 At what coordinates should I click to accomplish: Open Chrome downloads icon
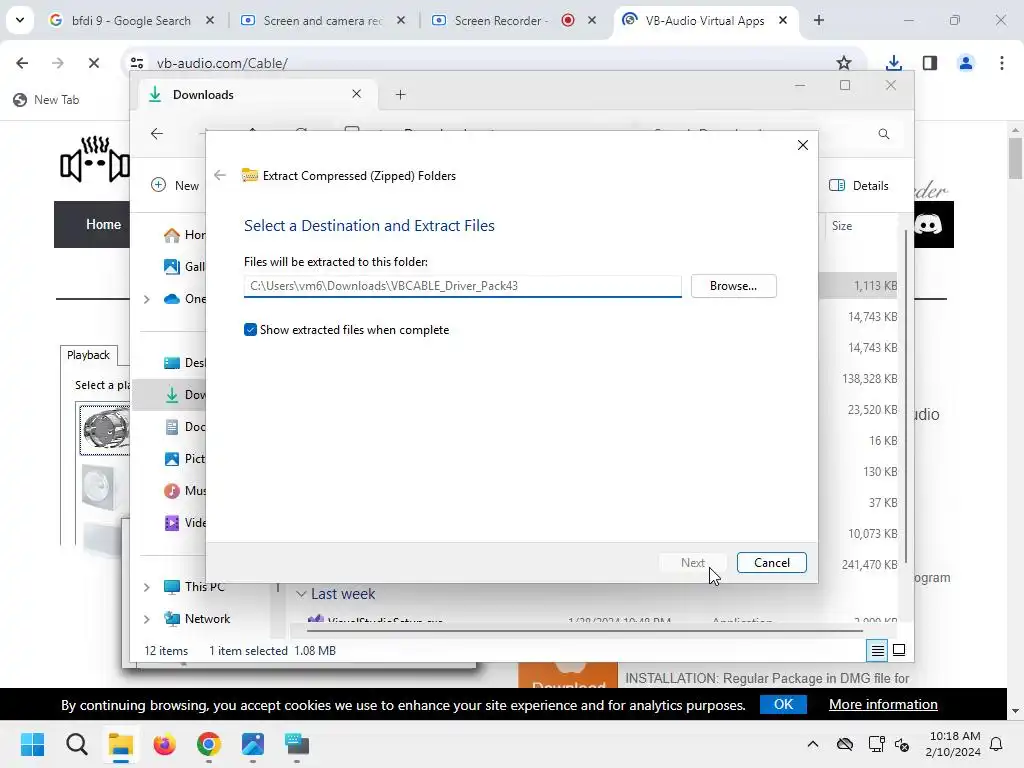click(893, 63)
